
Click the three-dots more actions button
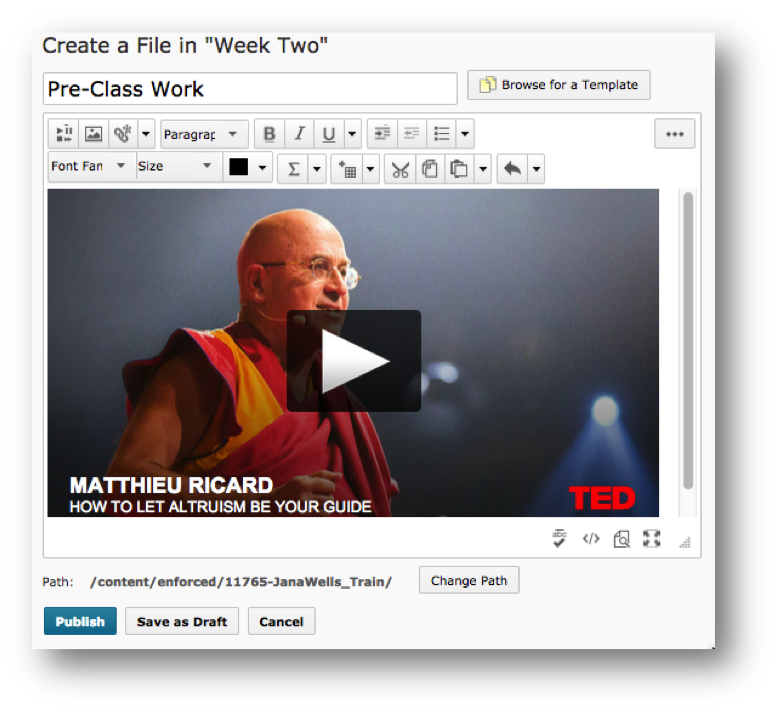click(x=675, y=134)
